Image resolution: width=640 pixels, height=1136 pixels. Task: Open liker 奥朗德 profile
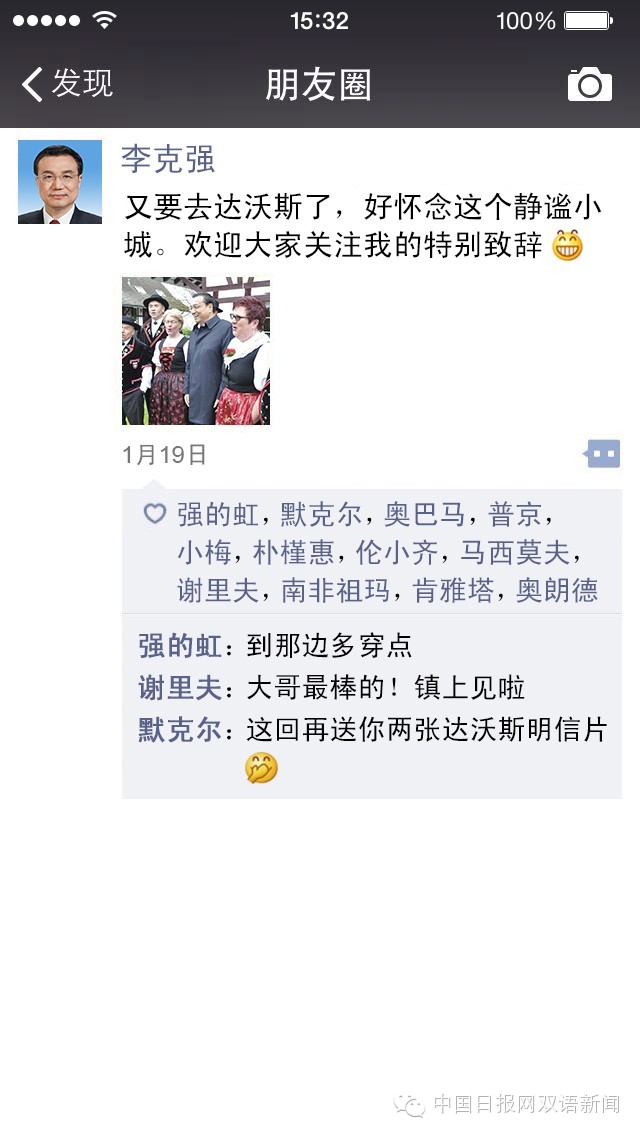click(557, 591)
